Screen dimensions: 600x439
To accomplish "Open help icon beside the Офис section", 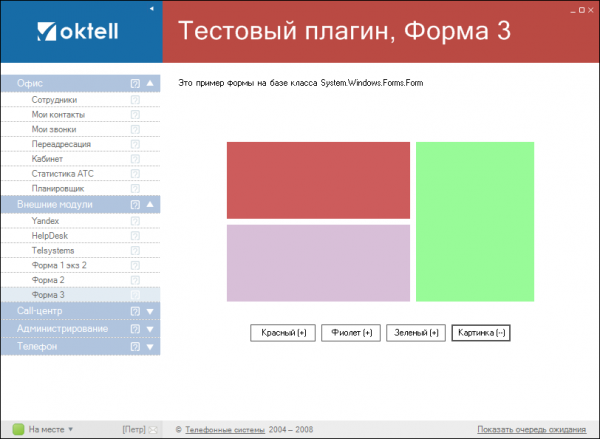I will pyautogui.click(x=135, y=84).
